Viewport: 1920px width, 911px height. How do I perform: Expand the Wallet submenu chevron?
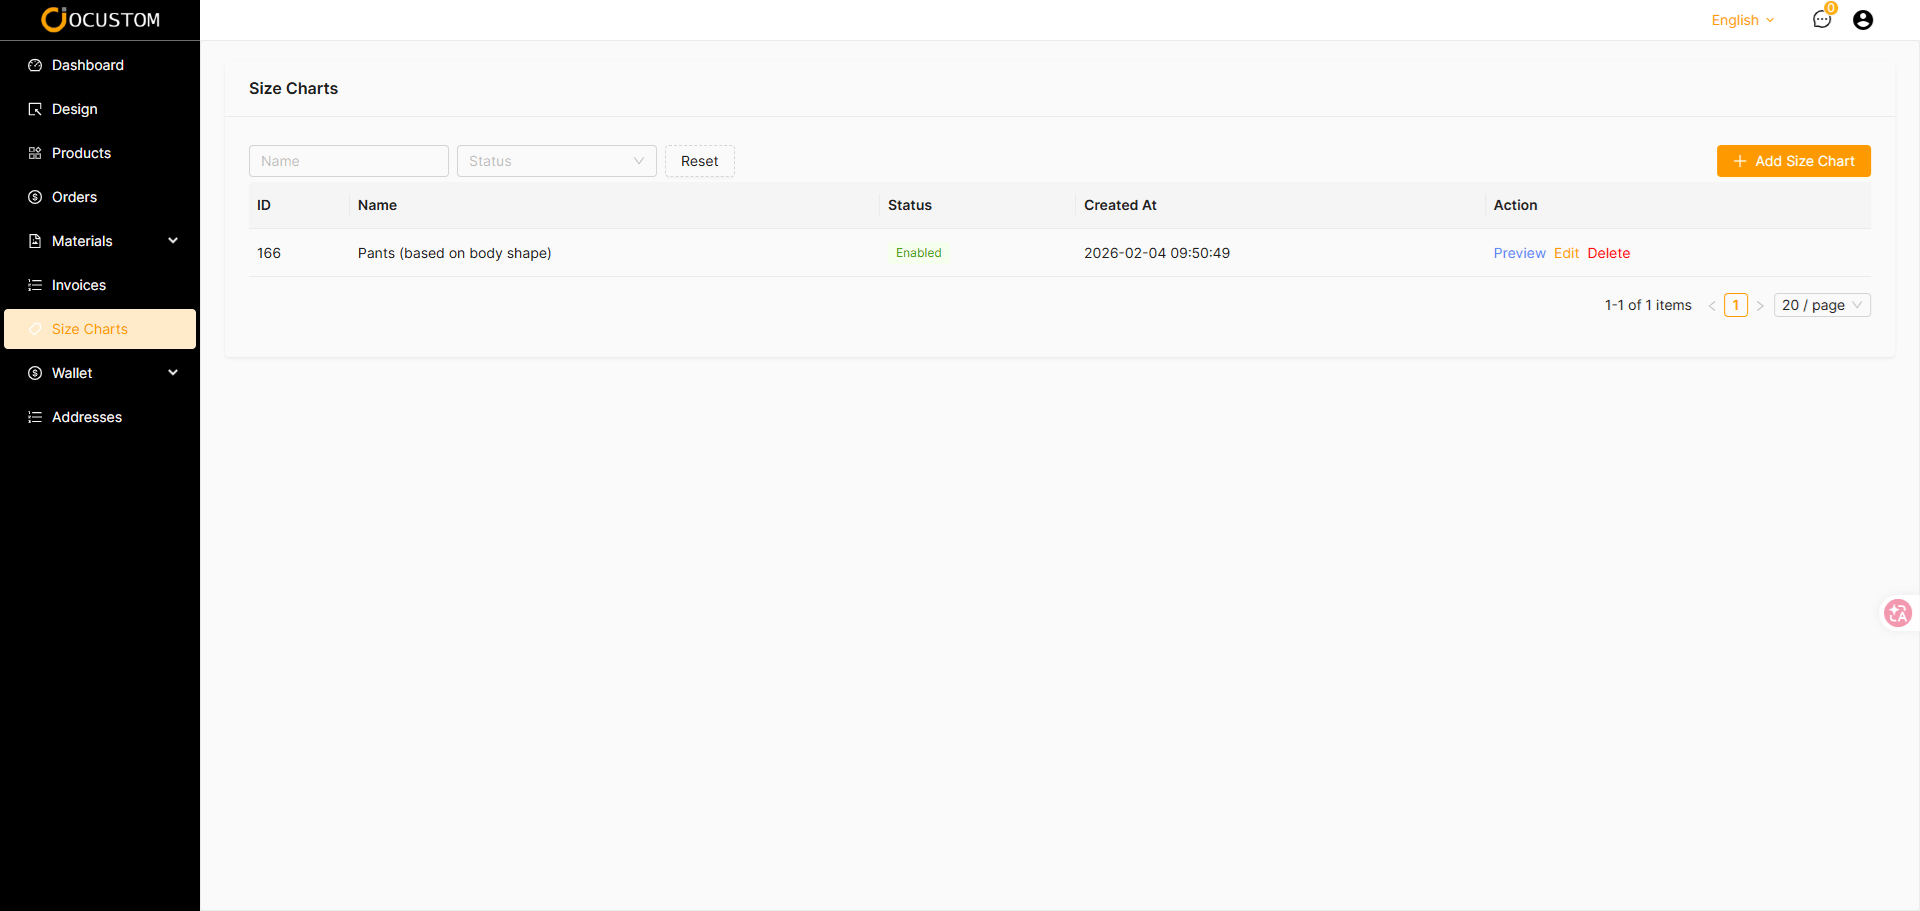pos(173,373)
